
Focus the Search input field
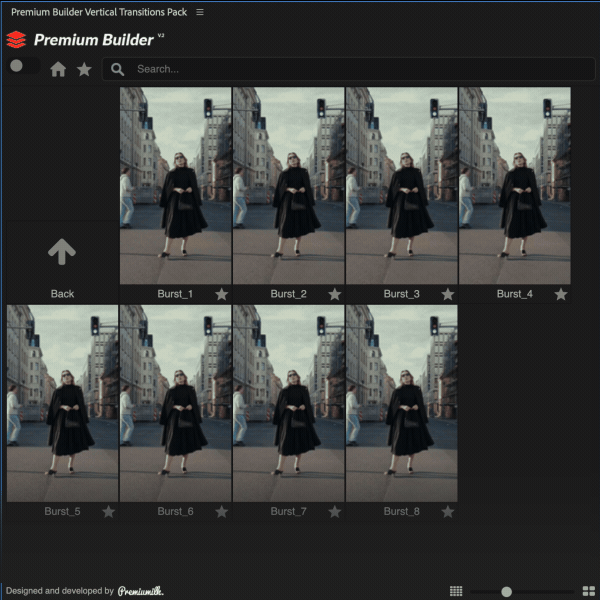pos(349,69)
